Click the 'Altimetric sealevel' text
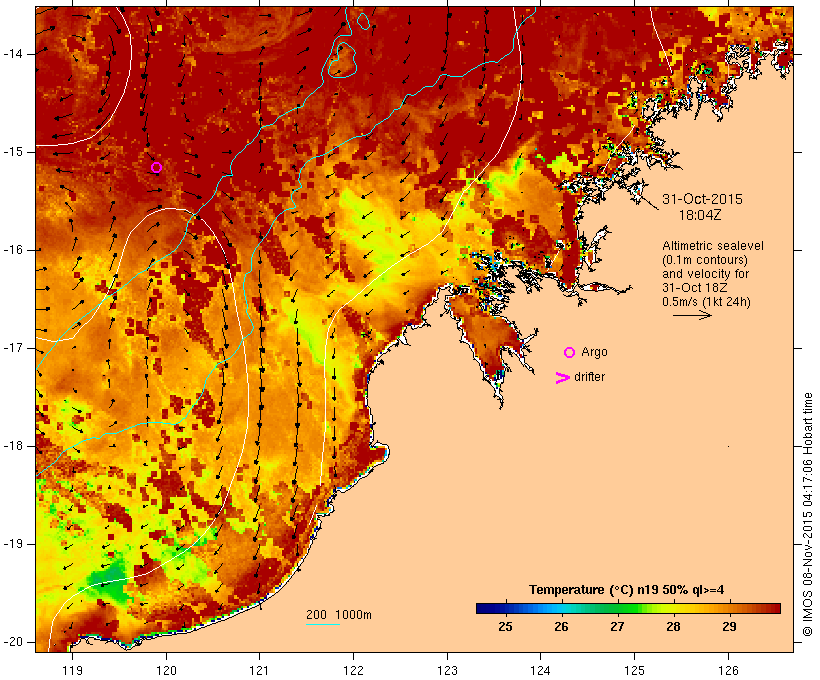The image size is (820, 680). pos(713,246)
